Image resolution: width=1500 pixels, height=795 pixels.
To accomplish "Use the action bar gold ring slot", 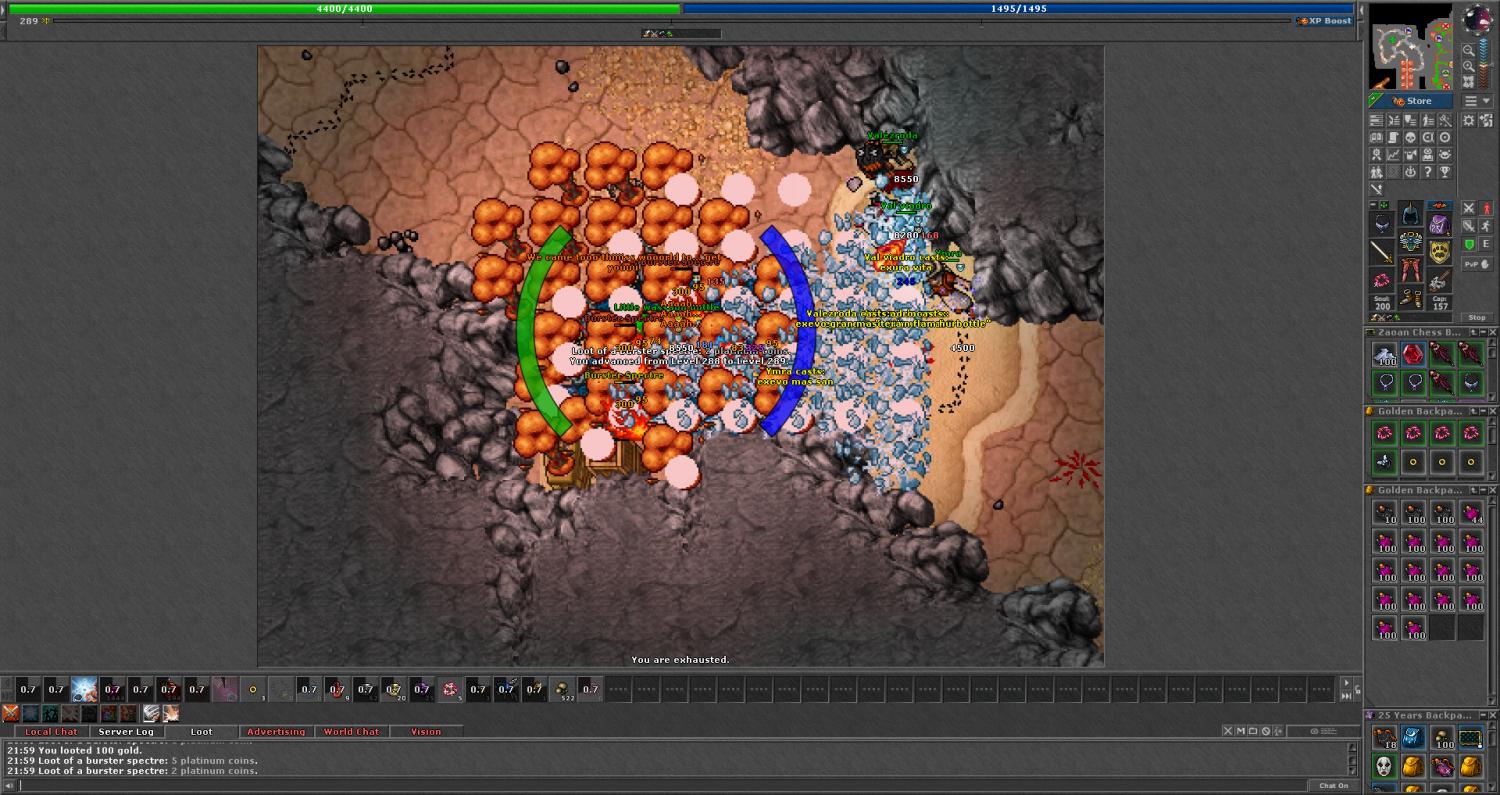I will (x=253, y=689).
